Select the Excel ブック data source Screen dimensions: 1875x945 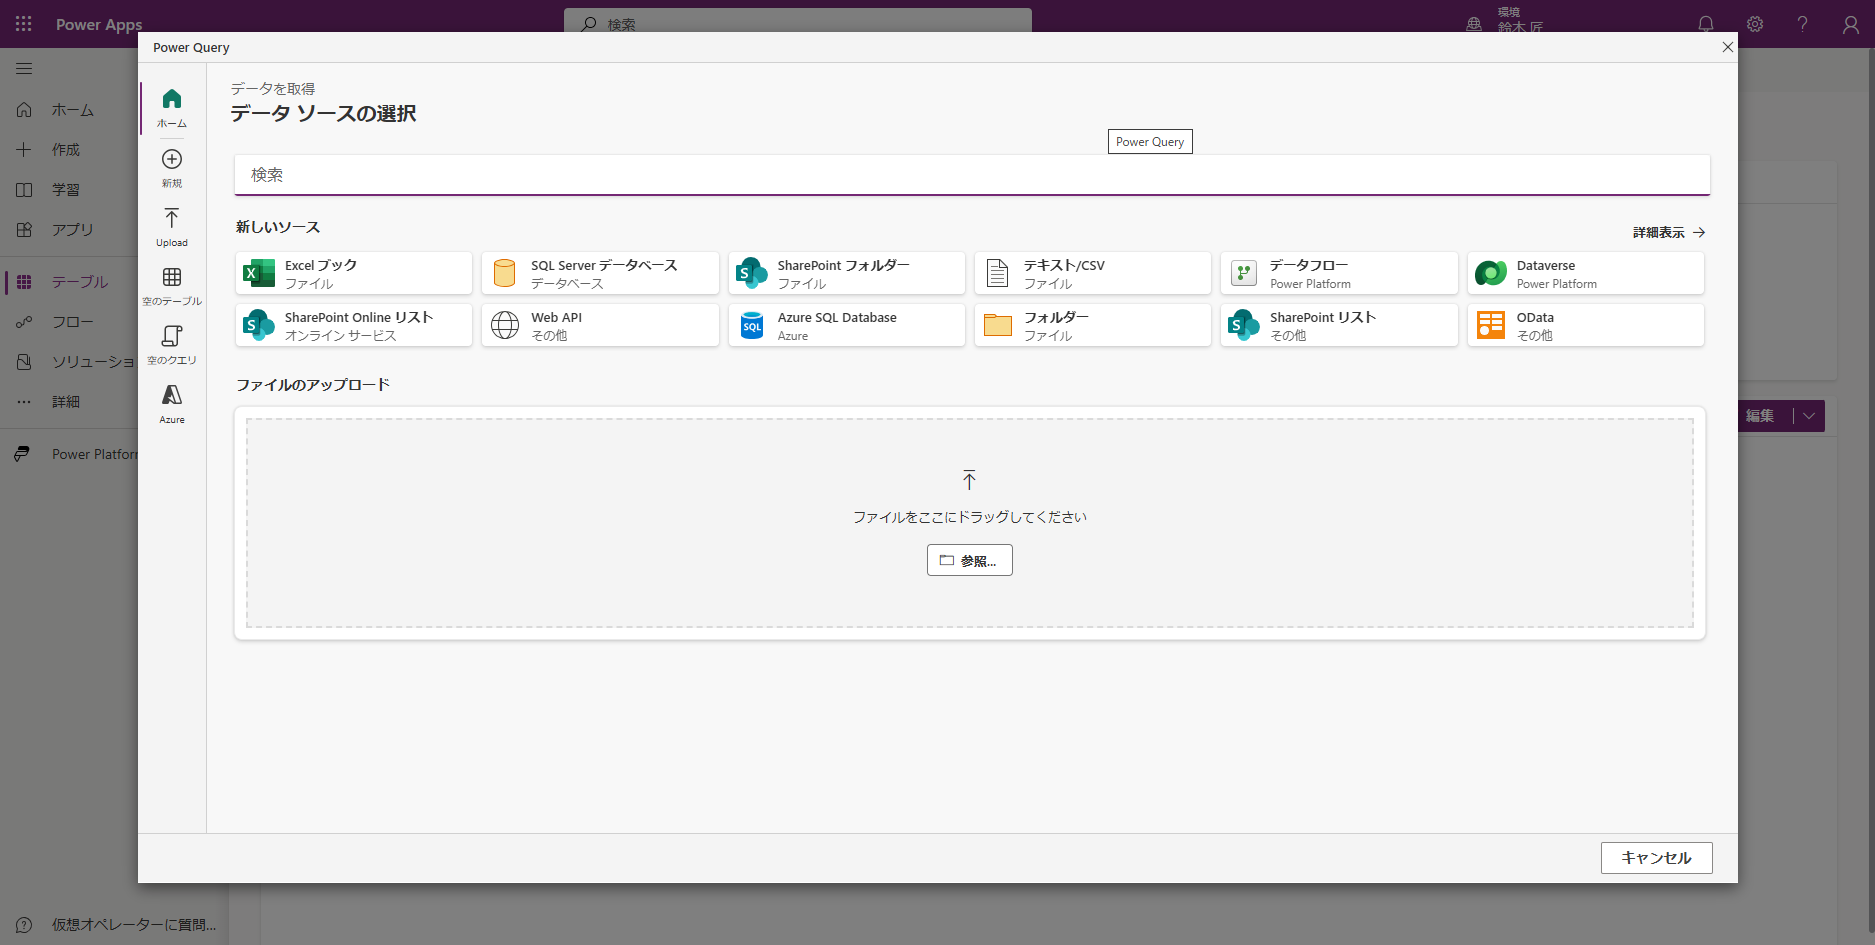(x=352, y=272)
